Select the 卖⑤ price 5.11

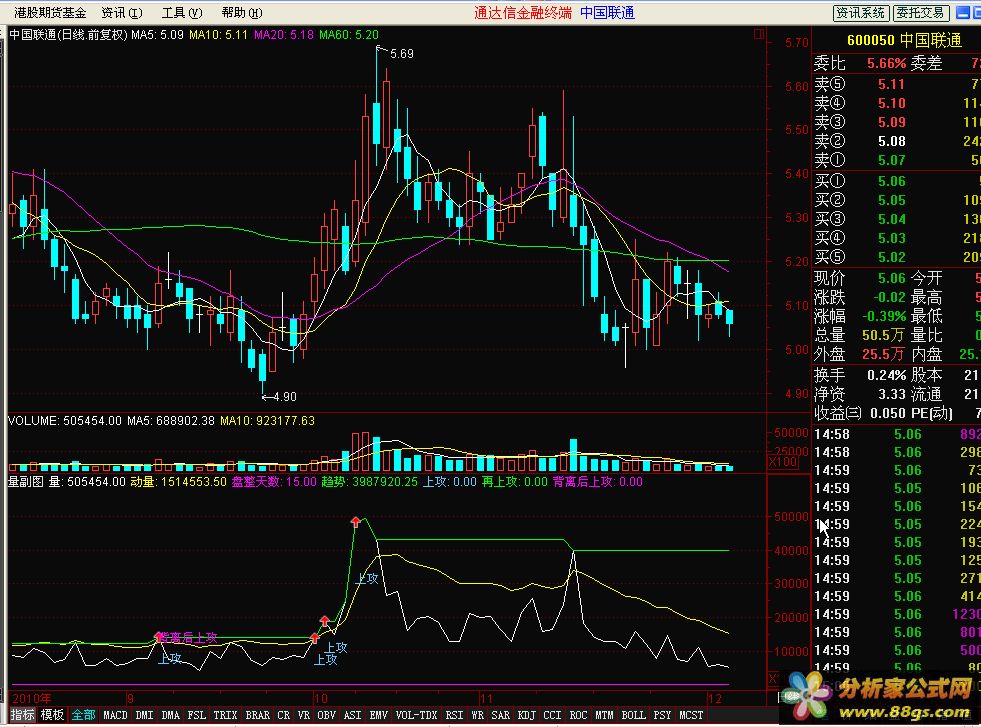pyautogui.click(x=892, y=84)
